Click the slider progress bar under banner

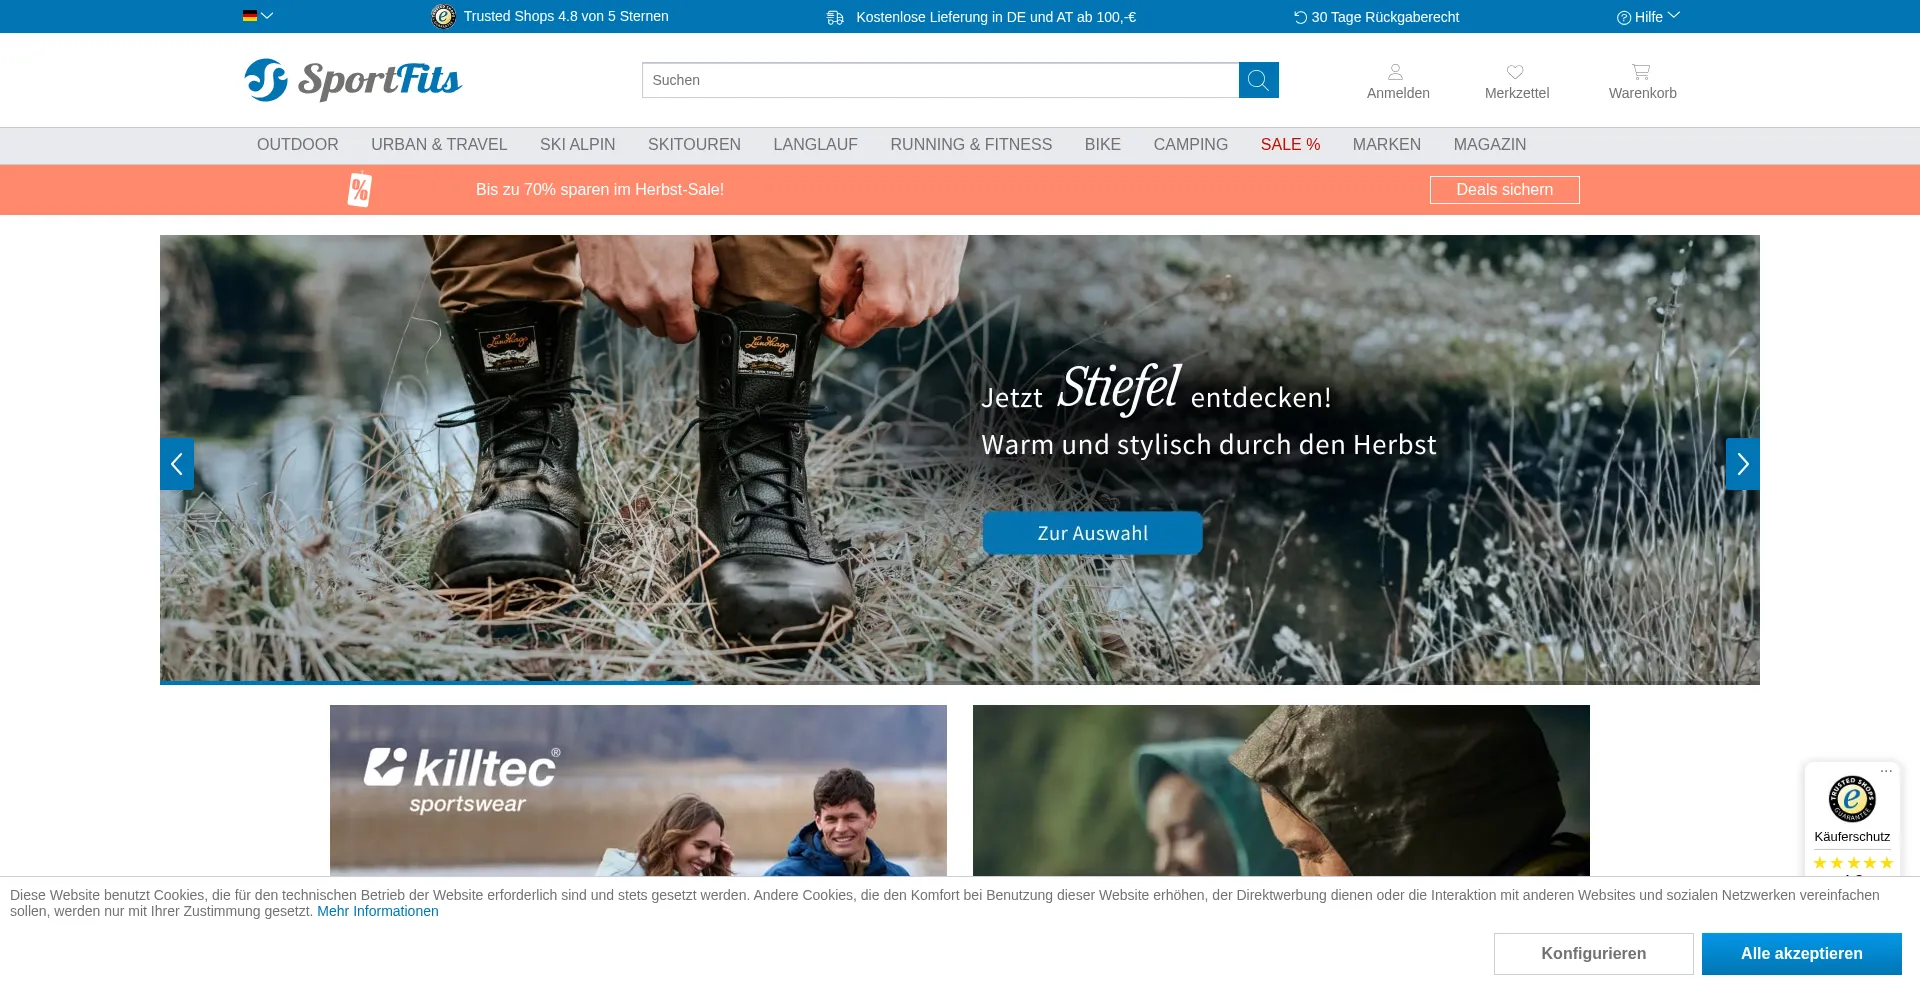pyautogui.click(x=428, y=682)
